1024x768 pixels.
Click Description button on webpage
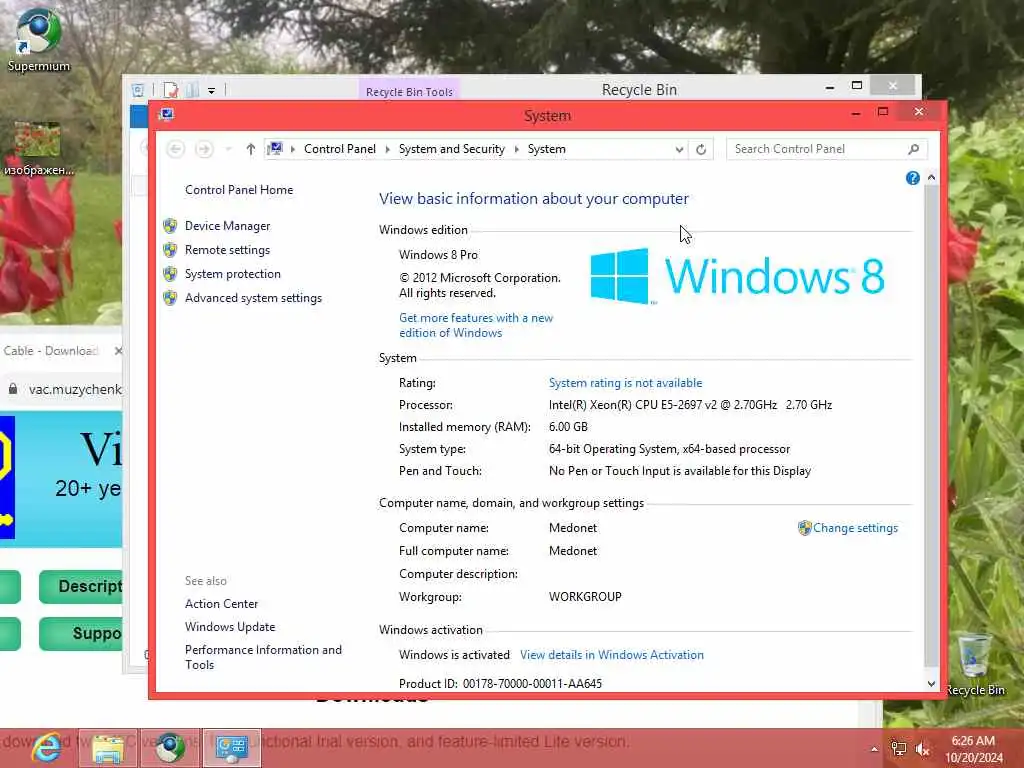(x=81, y=586)
